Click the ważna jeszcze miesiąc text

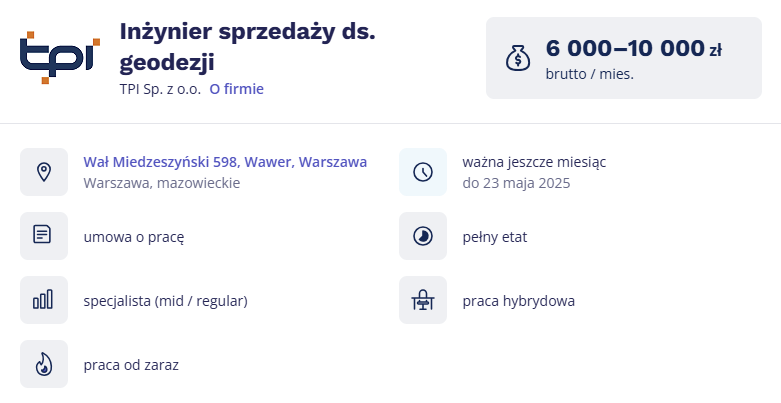click(534, 162)
